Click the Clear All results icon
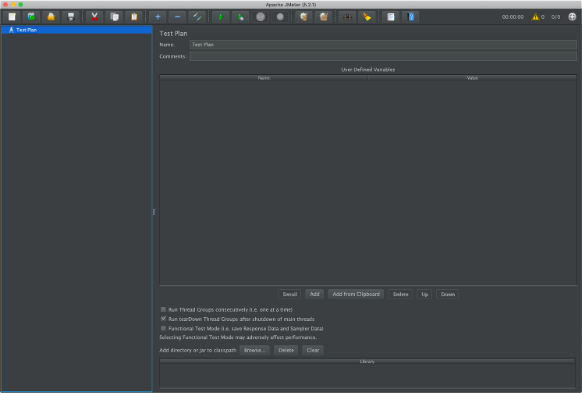The image size is (582, 393). click(324, 17)
